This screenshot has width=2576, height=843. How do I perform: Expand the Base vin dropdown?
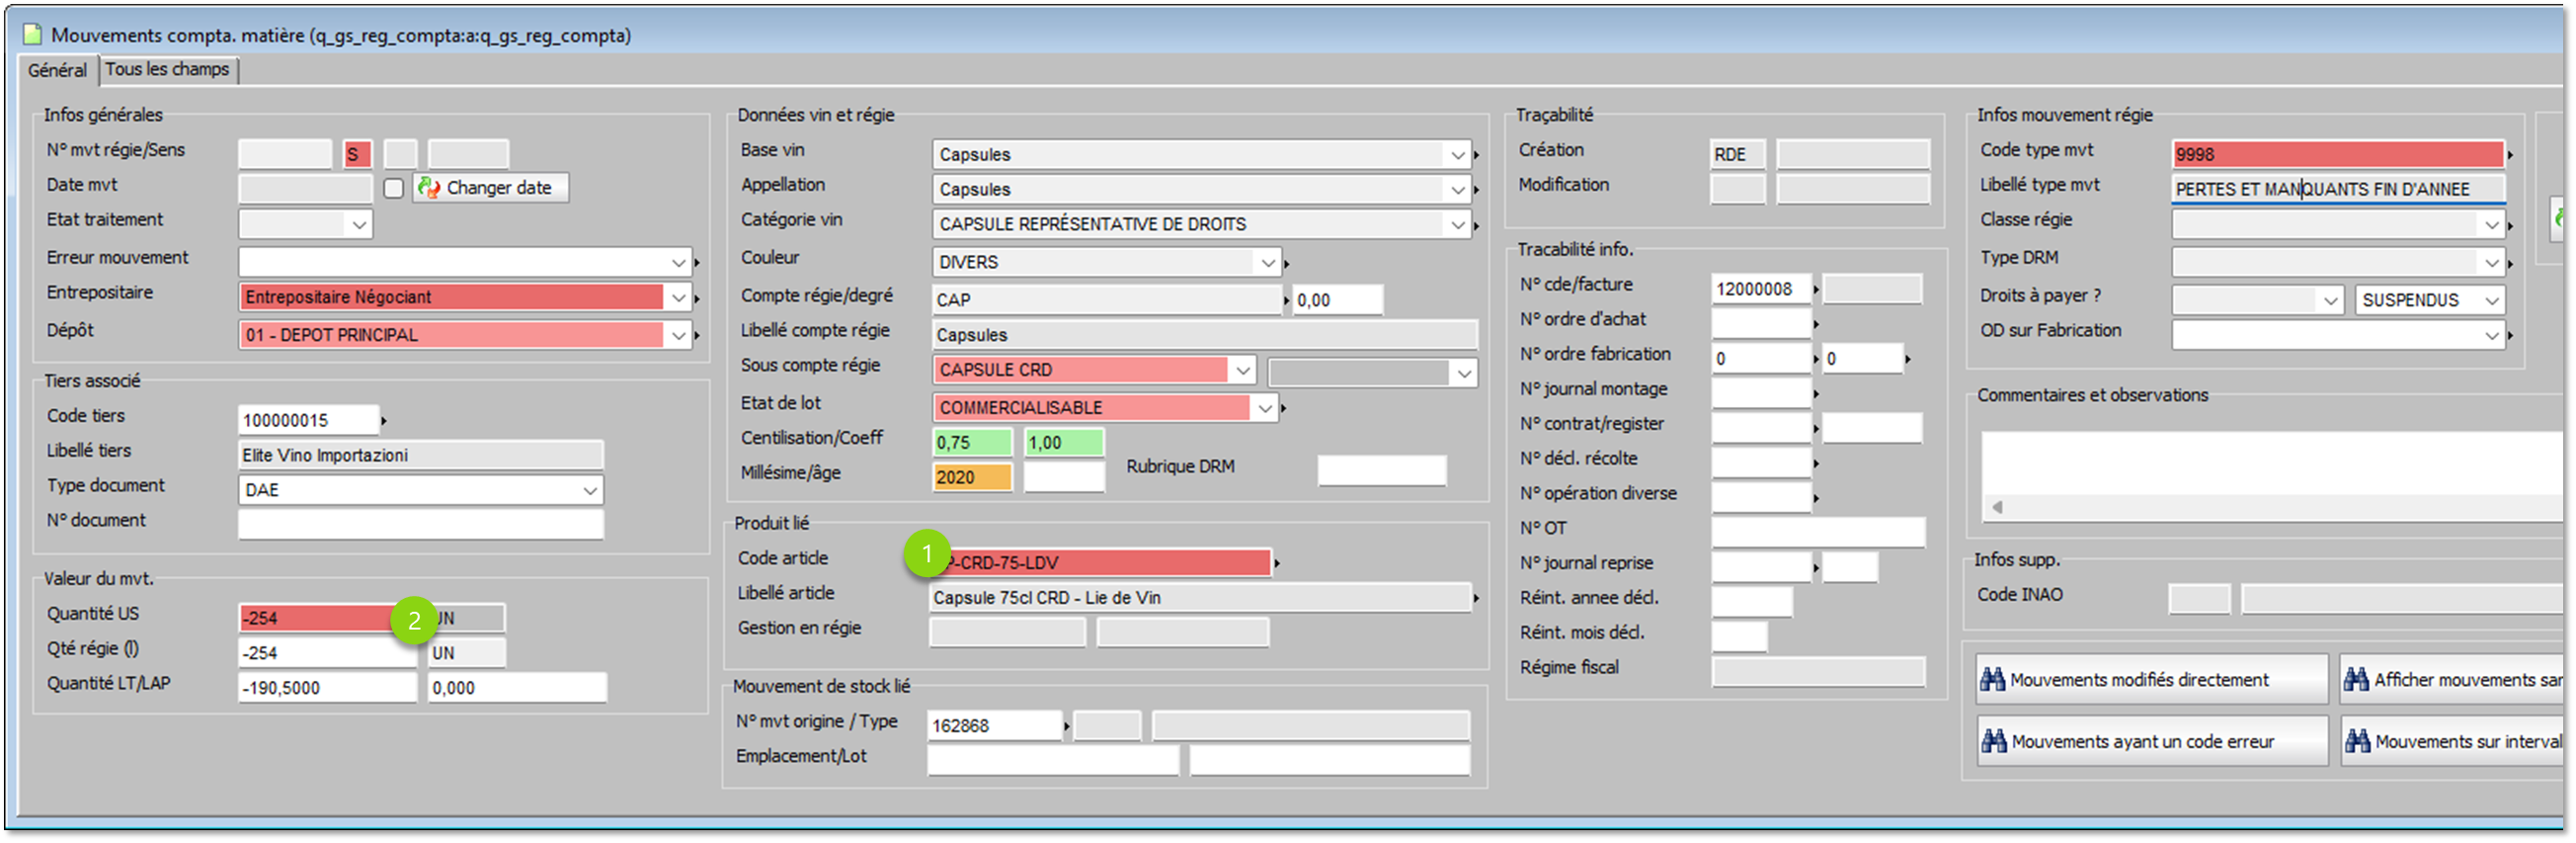[1457, 155]
